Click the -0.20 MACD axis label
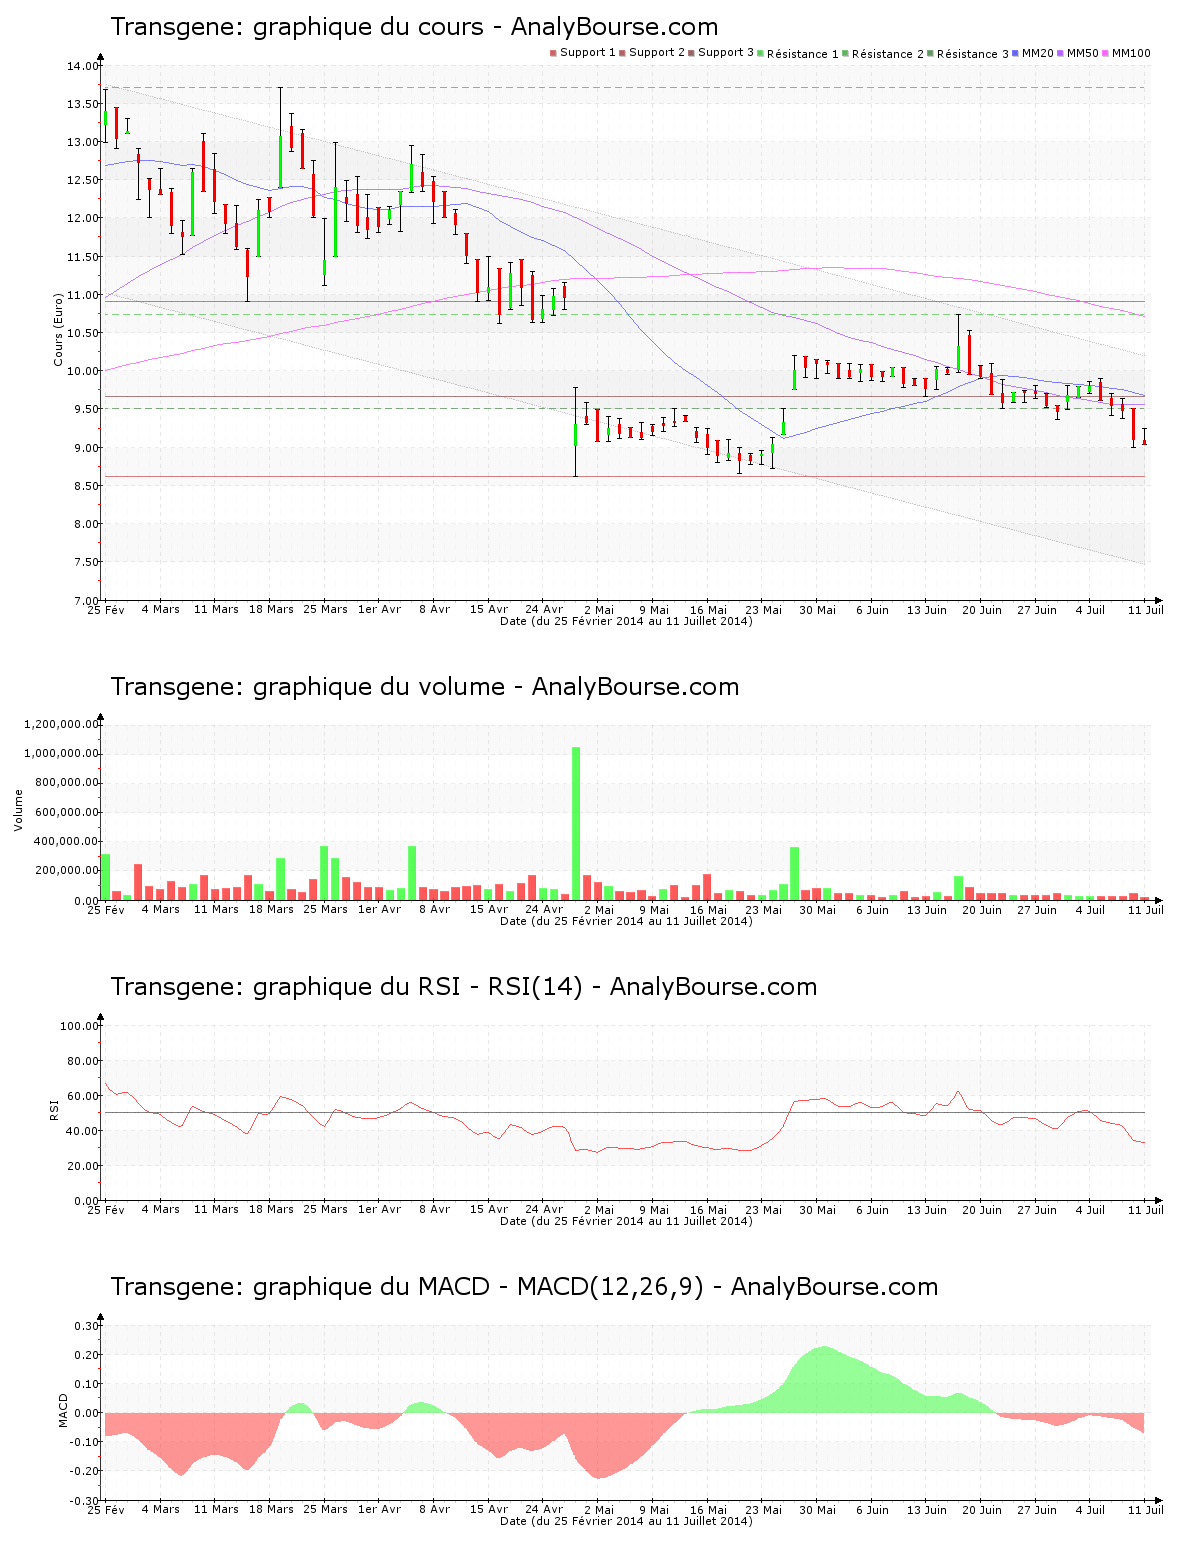The height and width of the screenshot is (1550, 1200). tap(83, 1471)
